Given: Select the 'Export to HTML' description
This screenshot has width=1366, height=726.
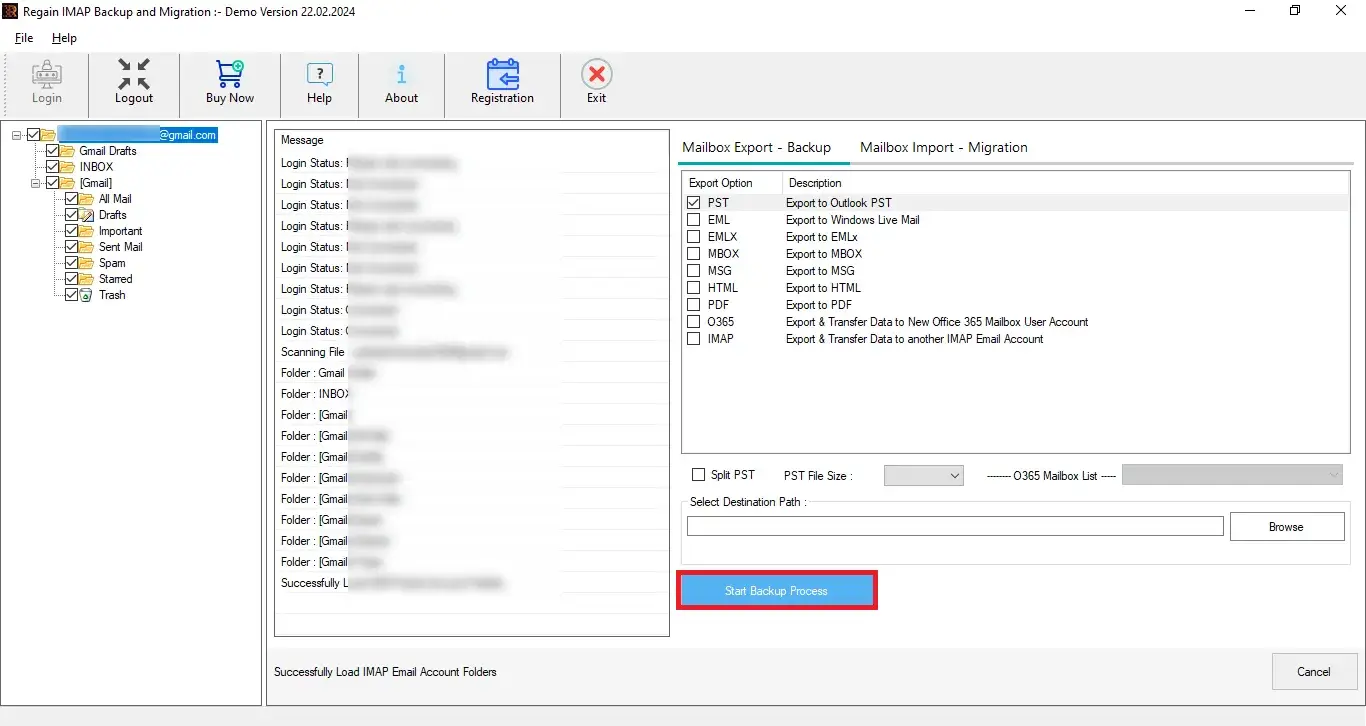Looking at the screenshot, I should coord(823,288).
